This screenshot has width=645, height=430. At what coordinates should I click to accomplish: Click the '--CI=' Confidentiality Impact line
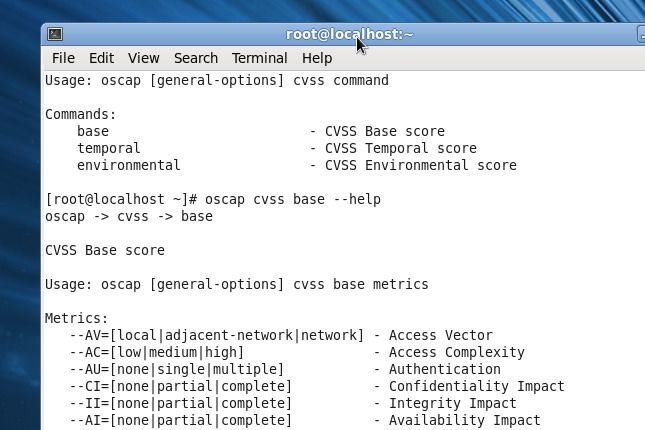(x=317, y=386)
